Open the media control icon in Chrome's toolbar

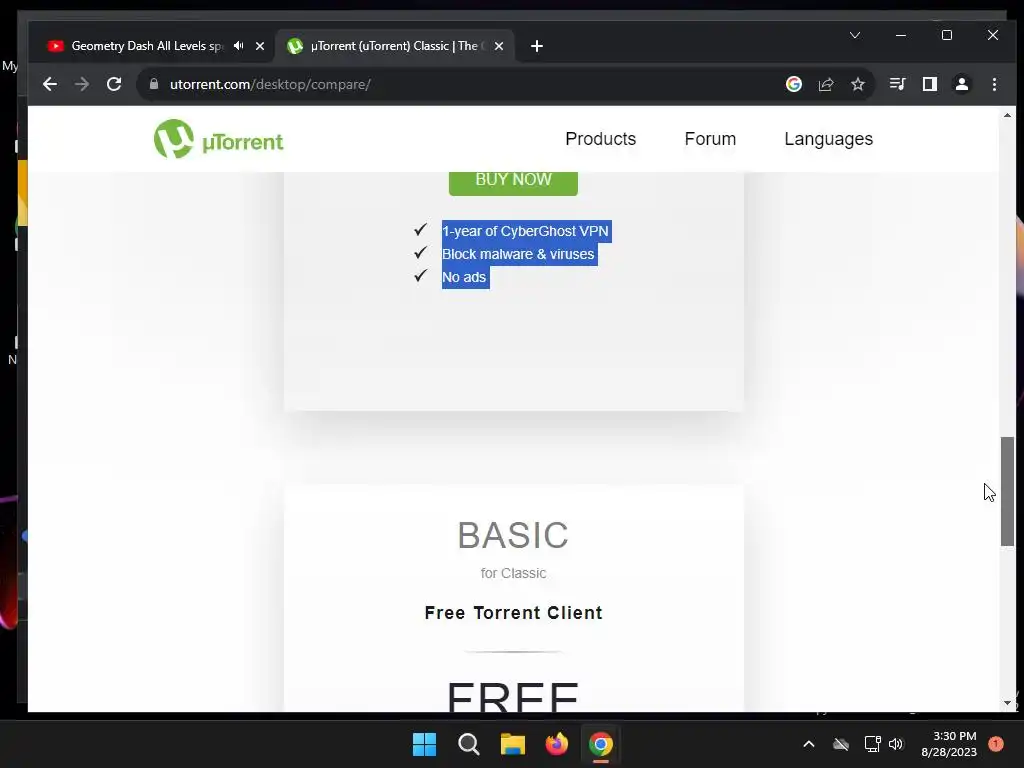[897, 84]
